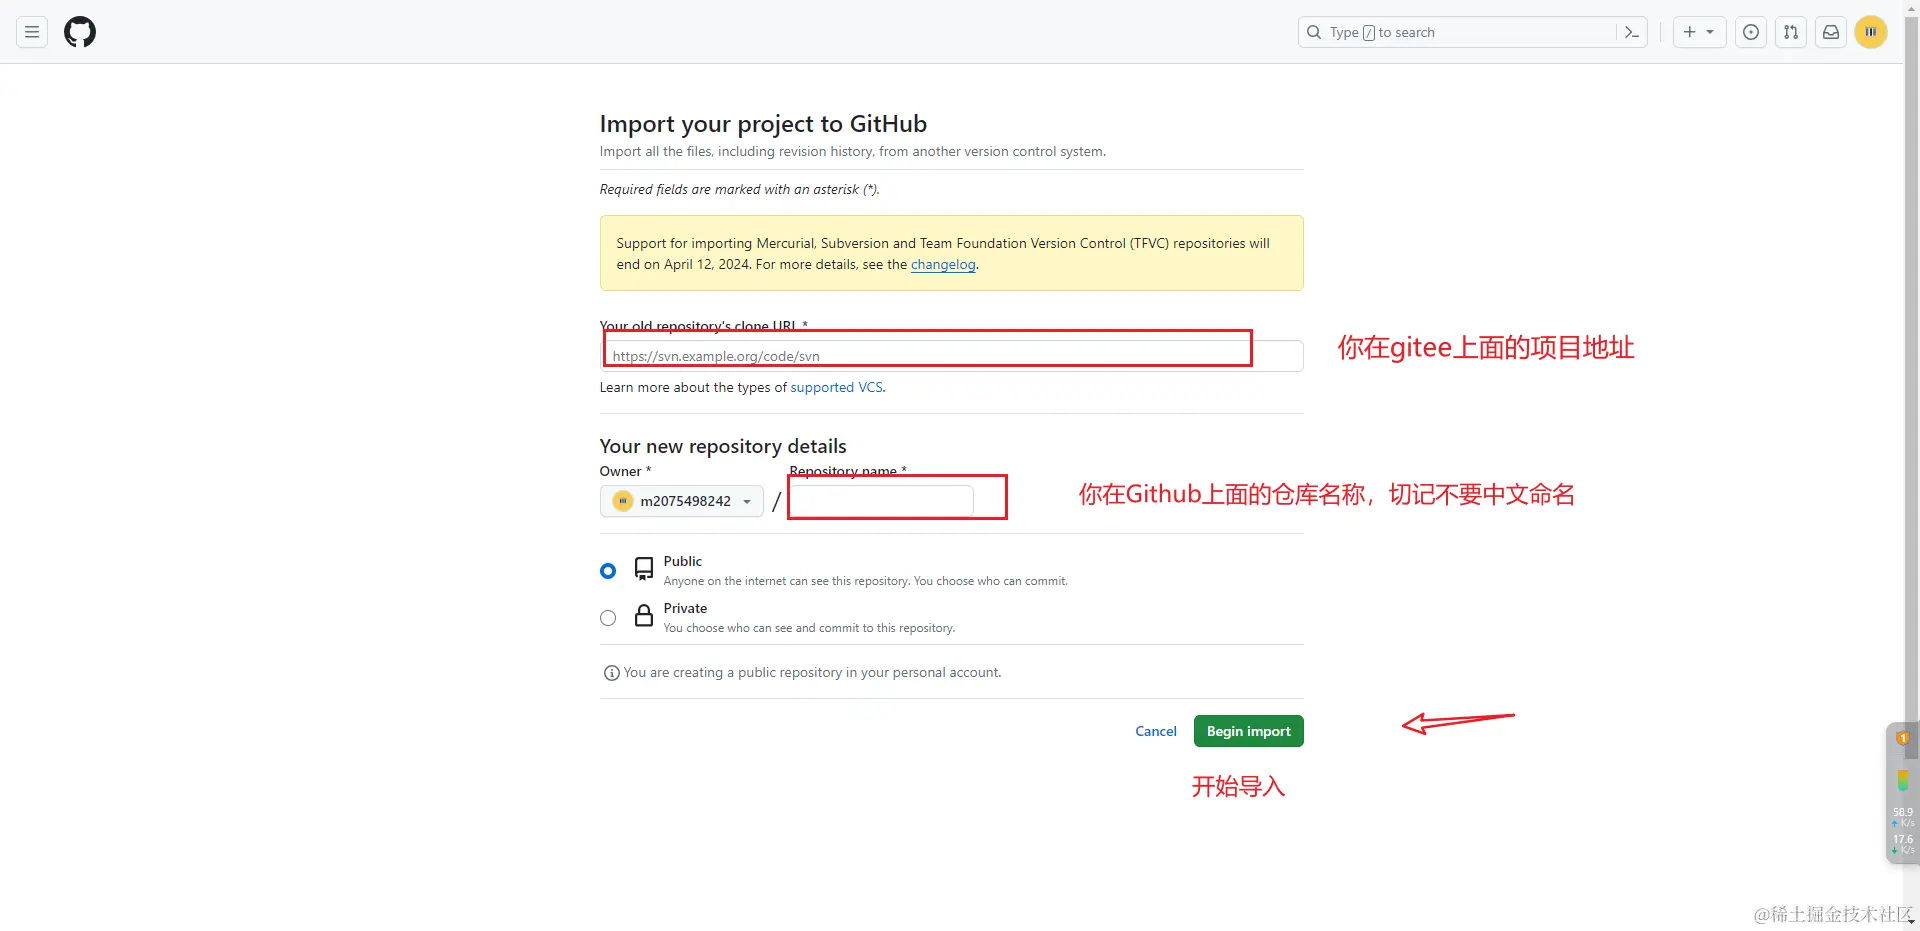1920x931 pixels.
Task: Open the user avatar menu
Action: coord(1871,32)
